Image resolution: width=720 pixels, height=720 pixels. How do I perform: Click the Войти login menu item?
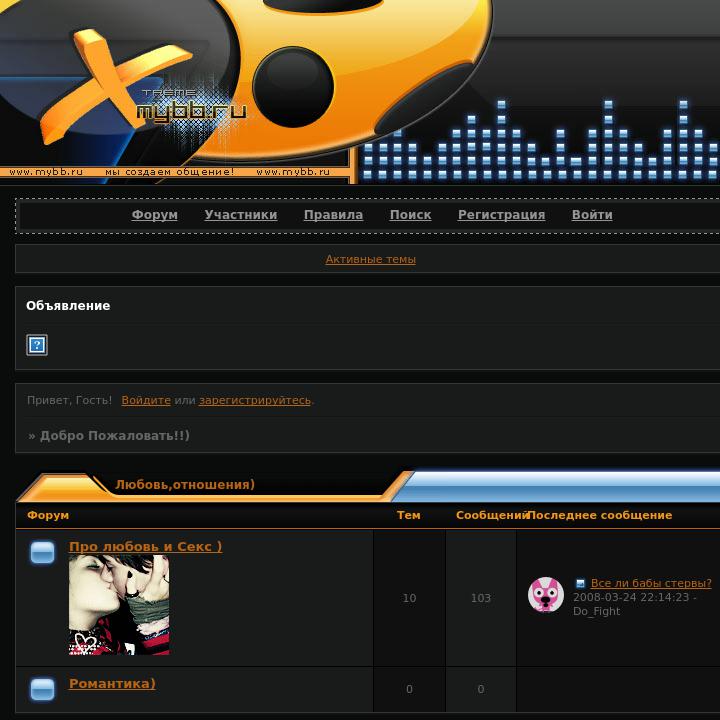(592, 214)
